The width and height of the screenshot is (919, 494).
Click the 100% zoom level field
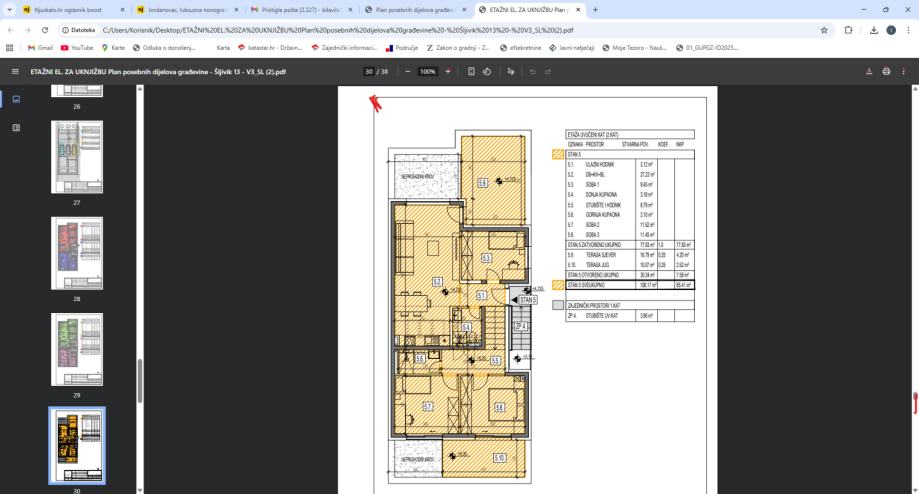click(x=427, y=71)
